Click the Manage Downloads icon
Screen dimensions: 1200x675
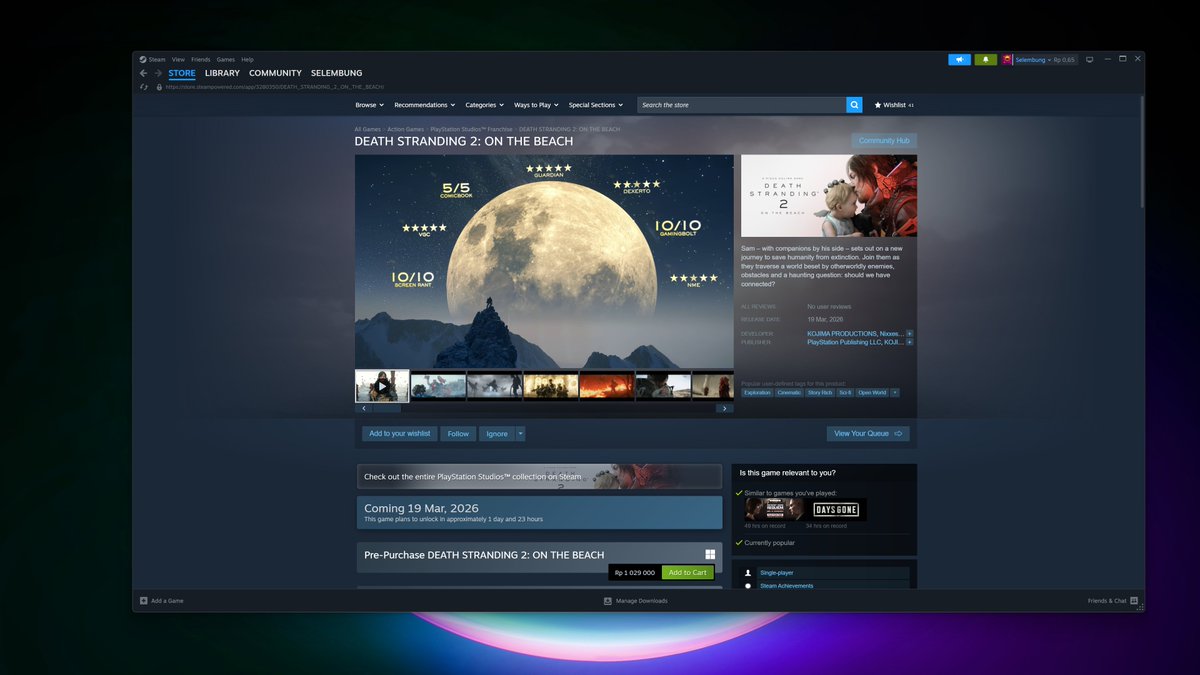tap(608, 601)
